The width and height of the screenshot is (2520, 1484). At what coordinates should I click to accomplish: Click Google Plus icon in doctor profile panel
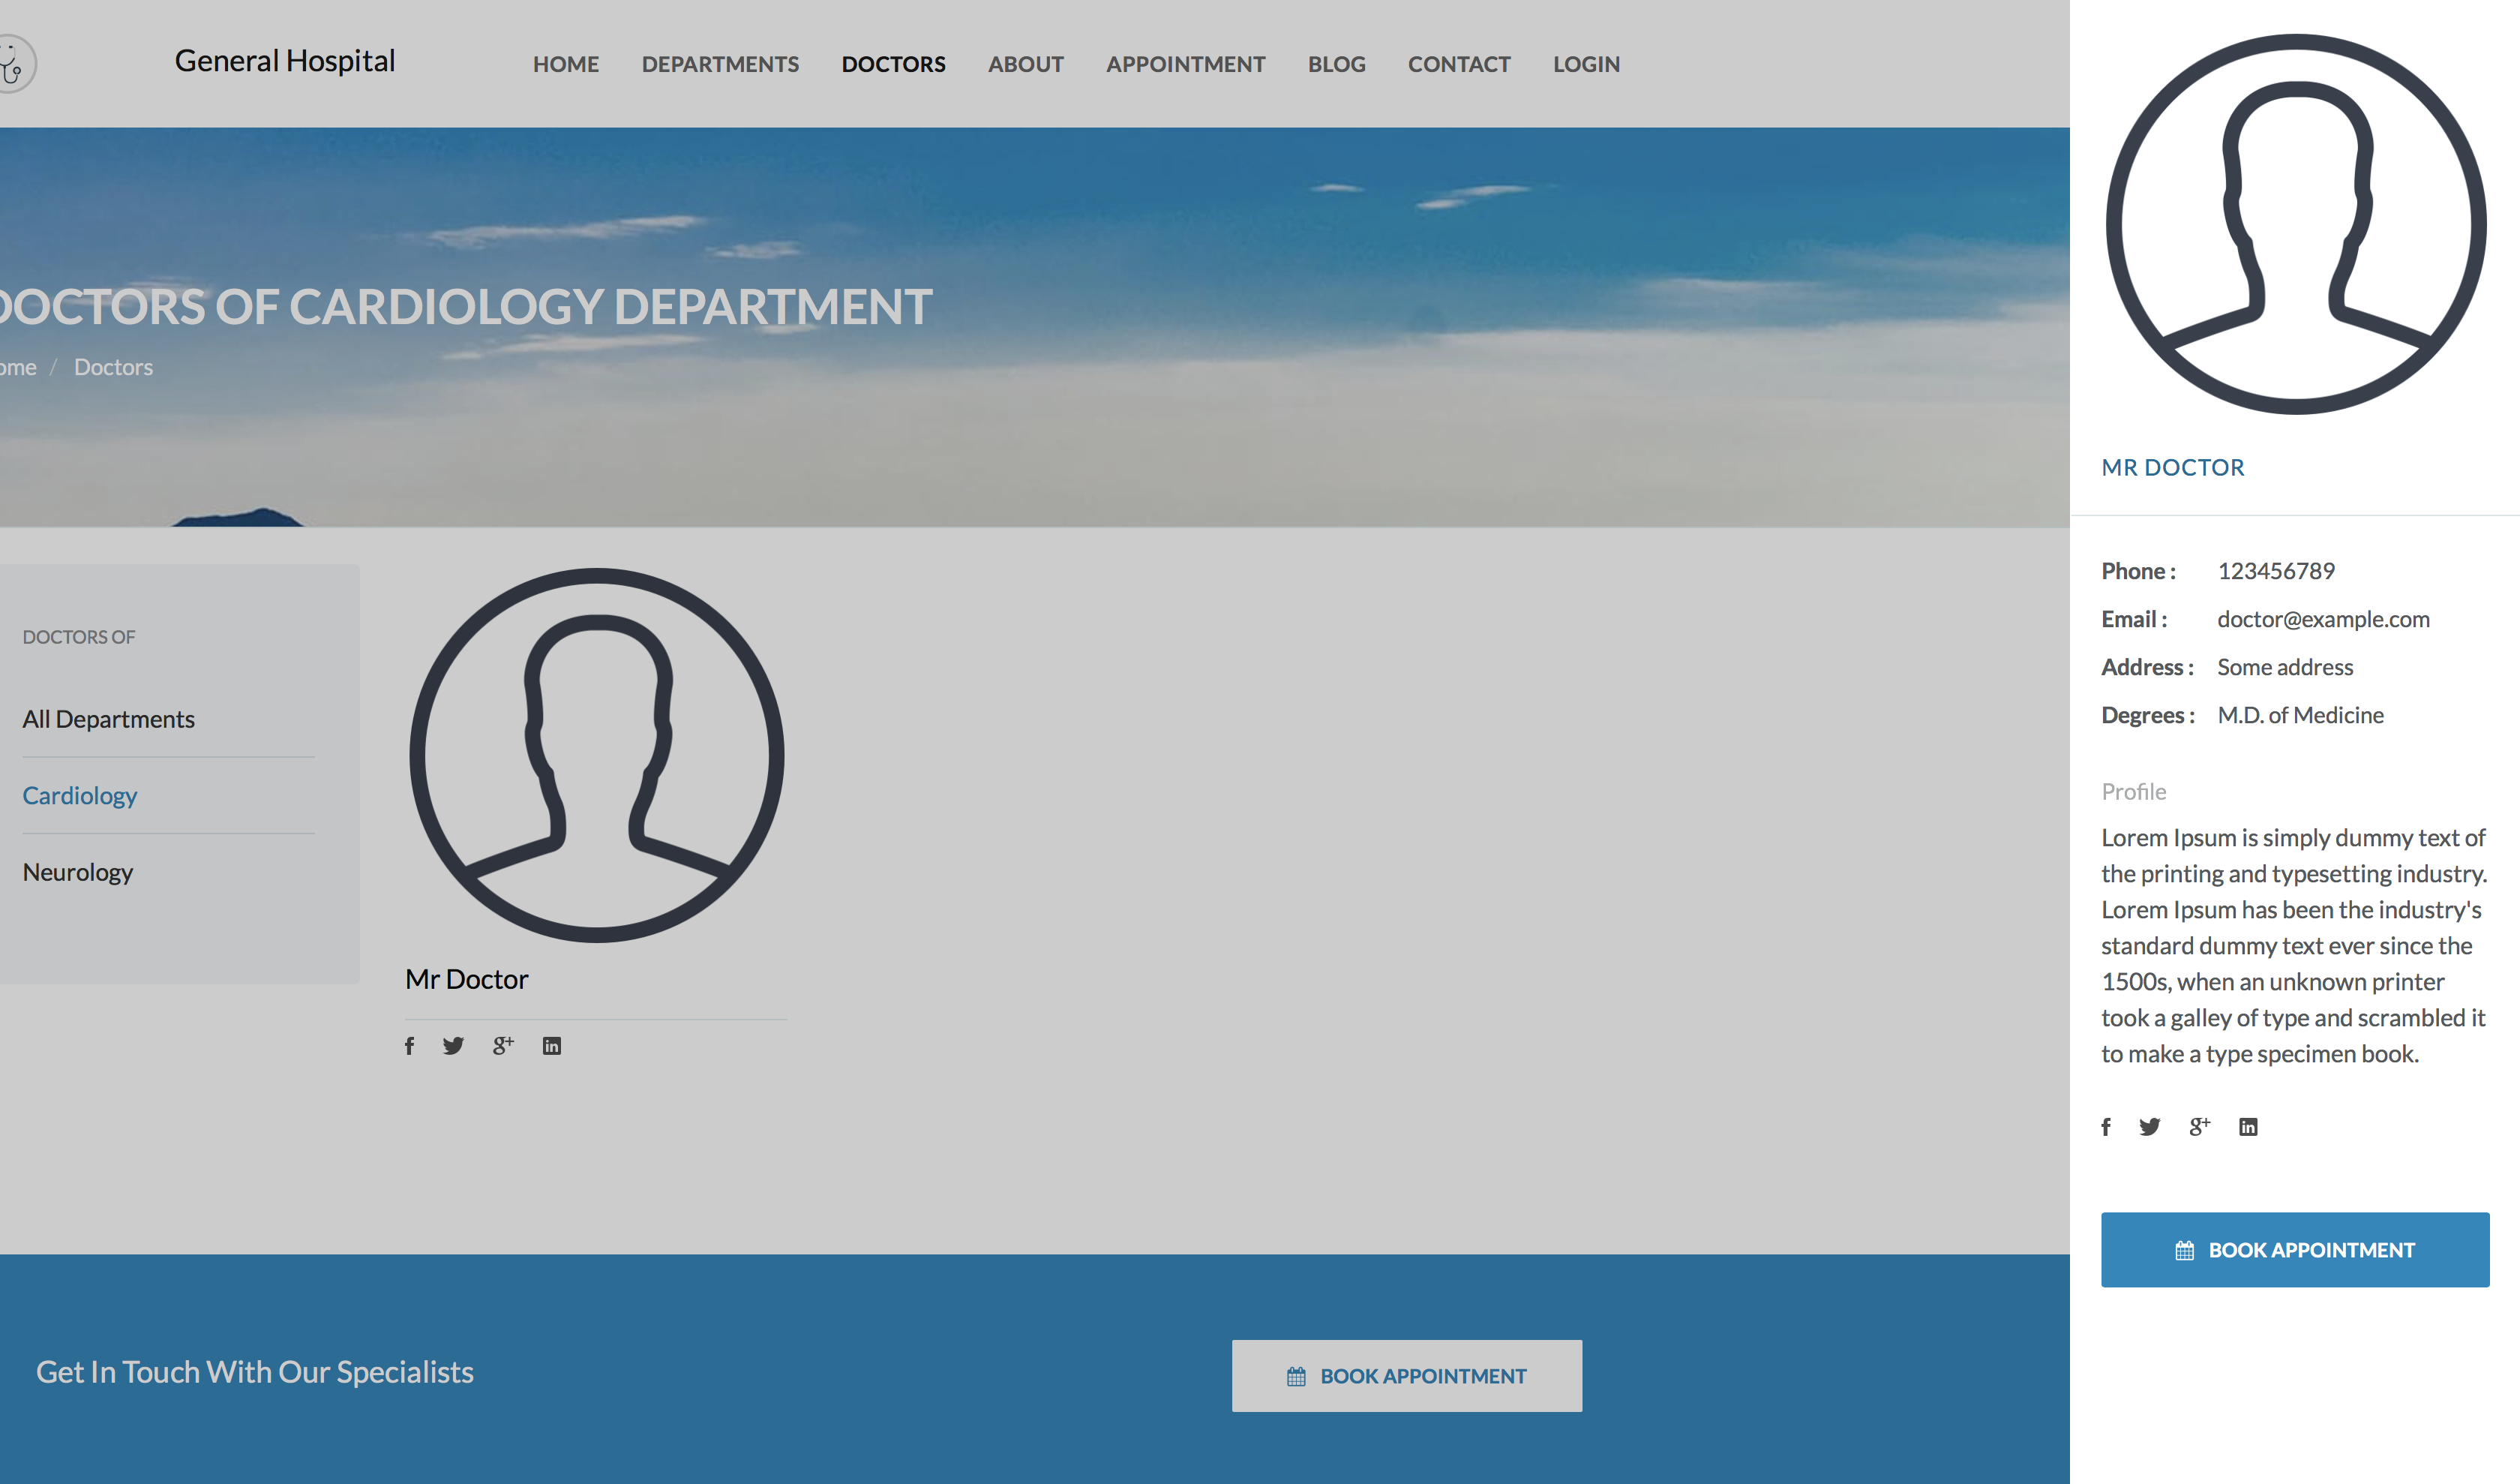click(2200, 1126)
